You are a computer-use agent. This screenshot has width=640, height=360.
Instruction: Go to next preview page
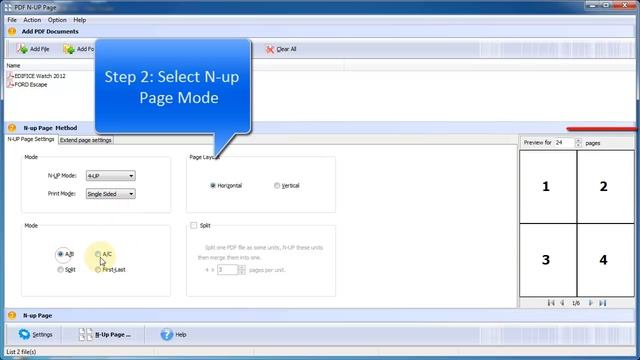pos(590,303)
